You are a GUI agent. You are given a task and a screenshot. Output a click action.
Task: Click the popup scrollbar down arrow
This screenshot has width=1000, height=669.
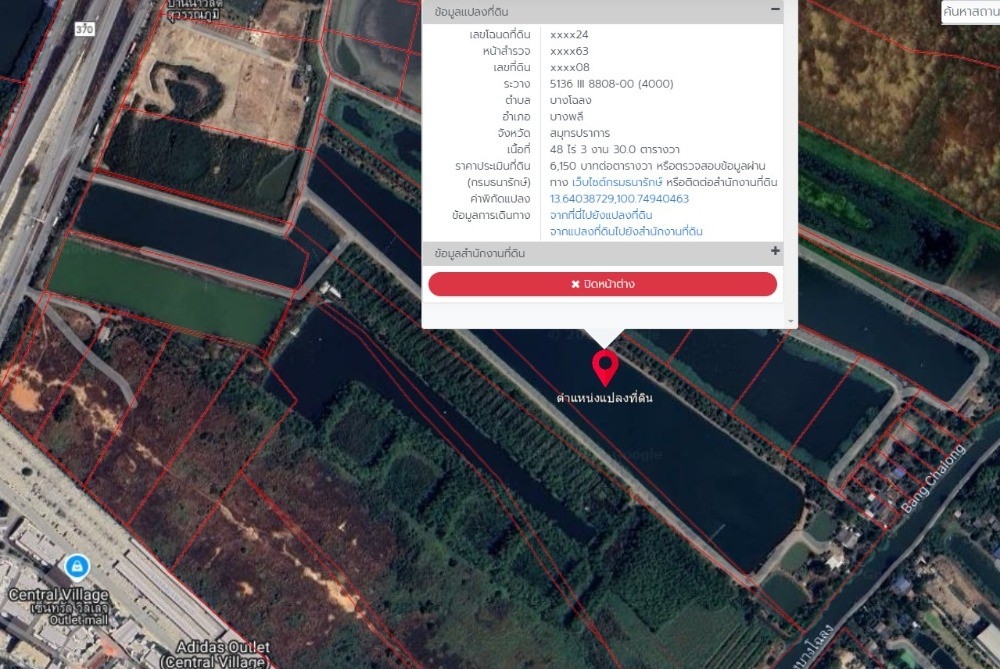click(x=791, y=322)
